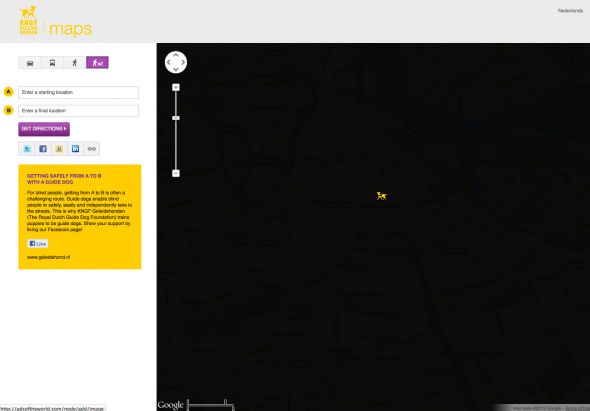Switch language to Nederlands
The height and width of the screenshot is (411, 590).
click(570, 11)
